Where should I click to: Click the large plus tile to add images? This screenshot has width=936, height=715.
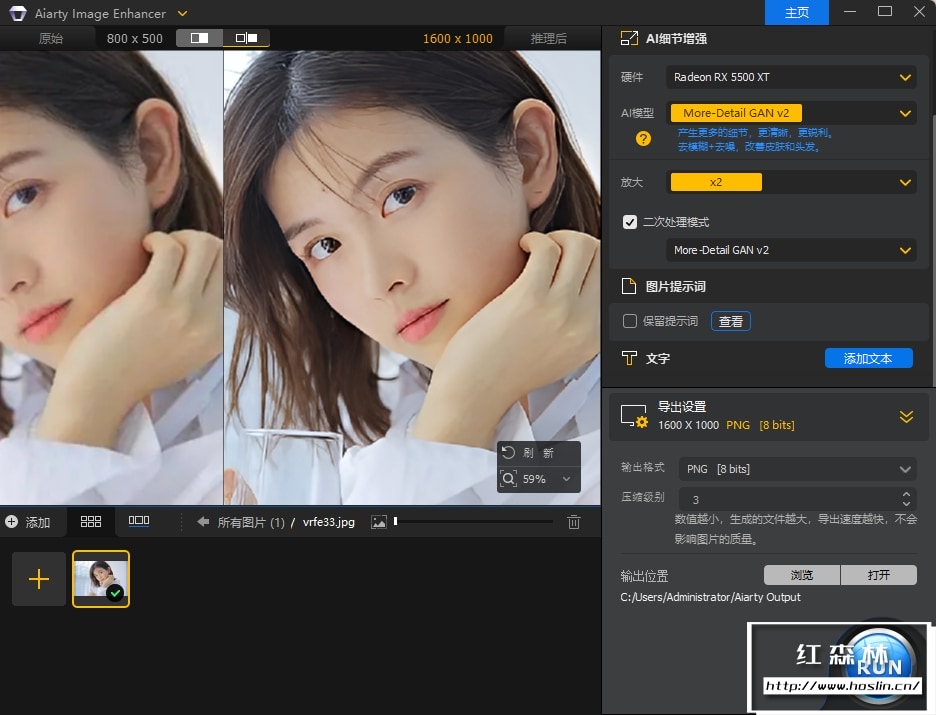39,579
